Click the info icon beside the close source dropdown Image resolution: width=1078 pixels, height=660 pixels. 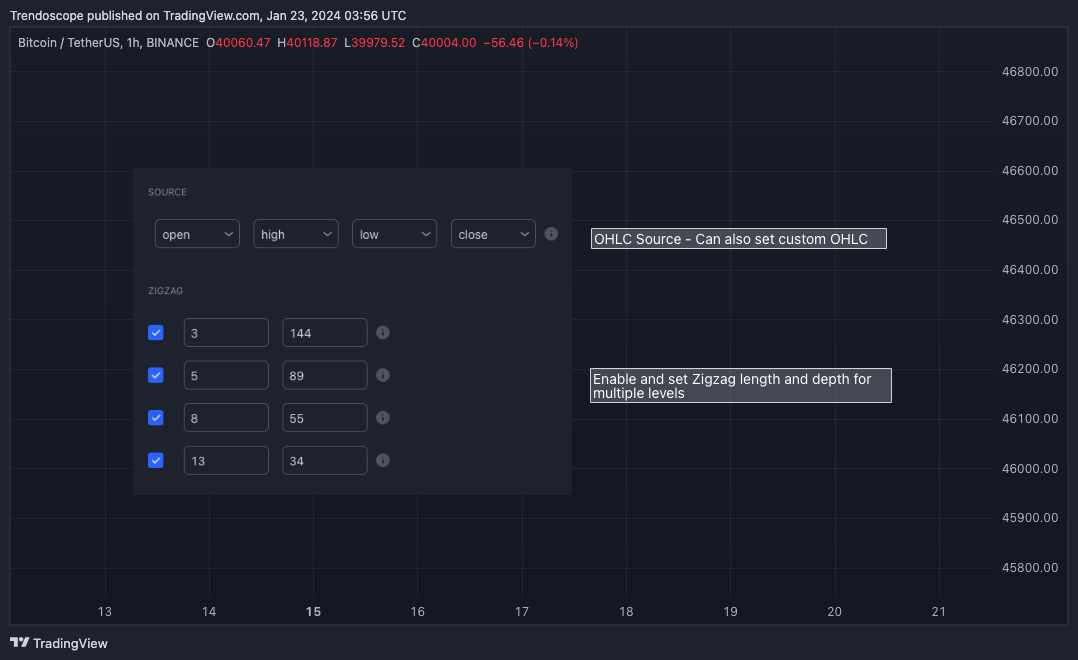tap(551, 234)
